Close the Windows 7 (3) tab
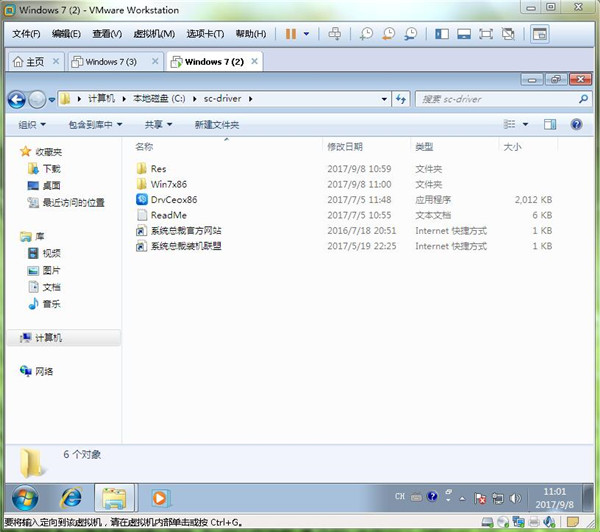Viewport: 600px width, 532px height. coord(155,61)
